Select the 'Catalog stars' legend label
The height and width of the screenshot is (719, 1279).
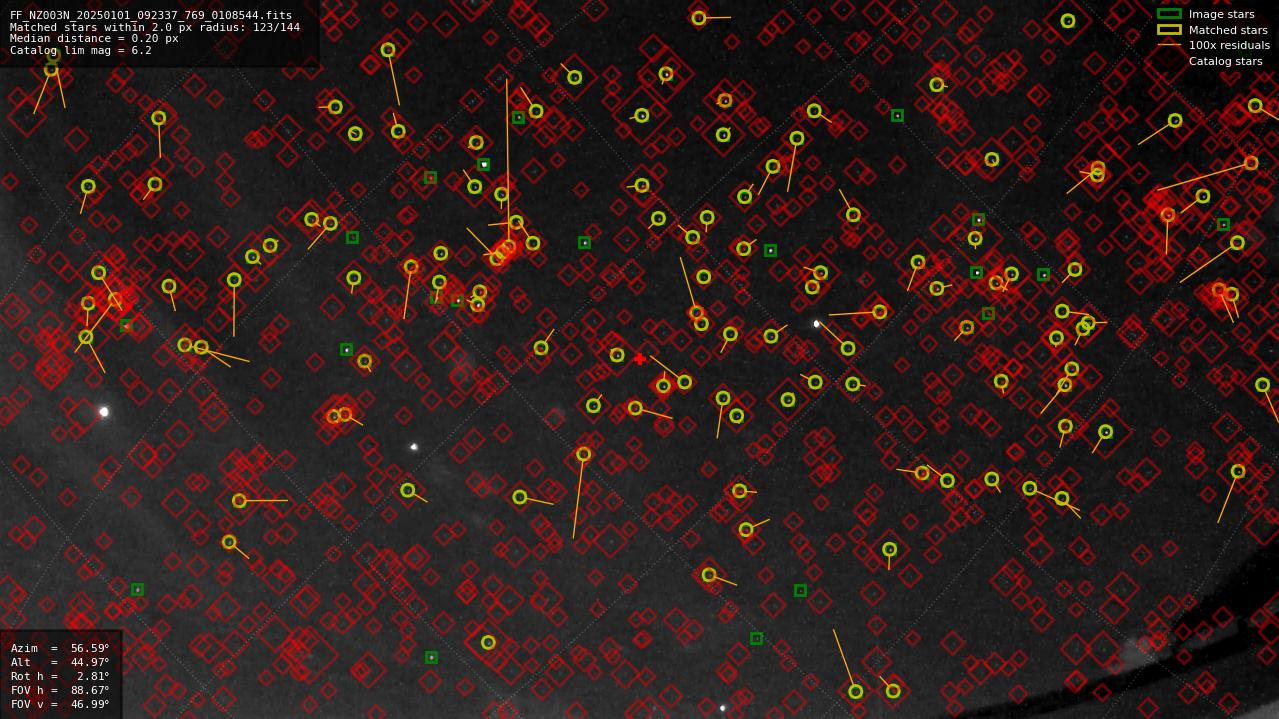tap(1225, 61)
